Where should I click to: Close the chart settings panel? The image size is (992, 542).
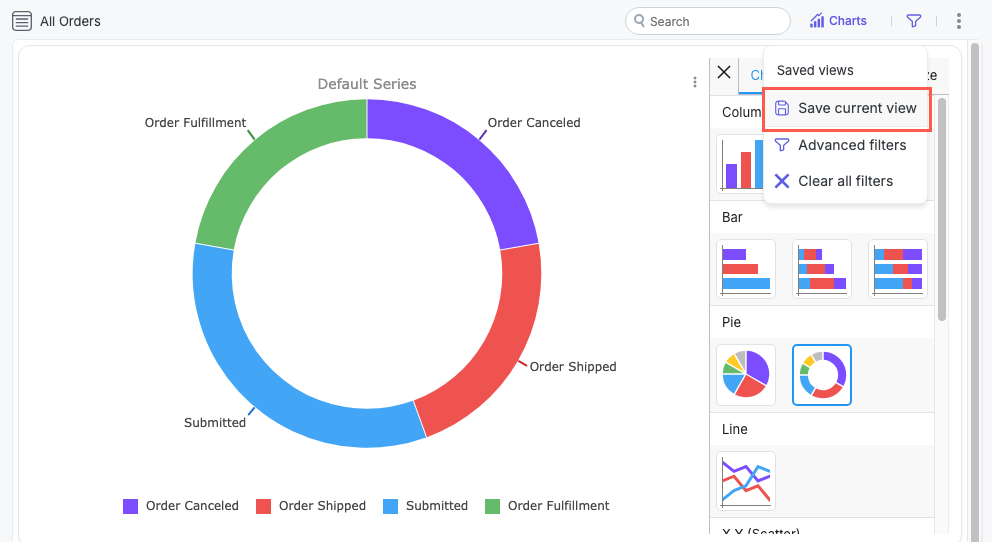[724, 73]
